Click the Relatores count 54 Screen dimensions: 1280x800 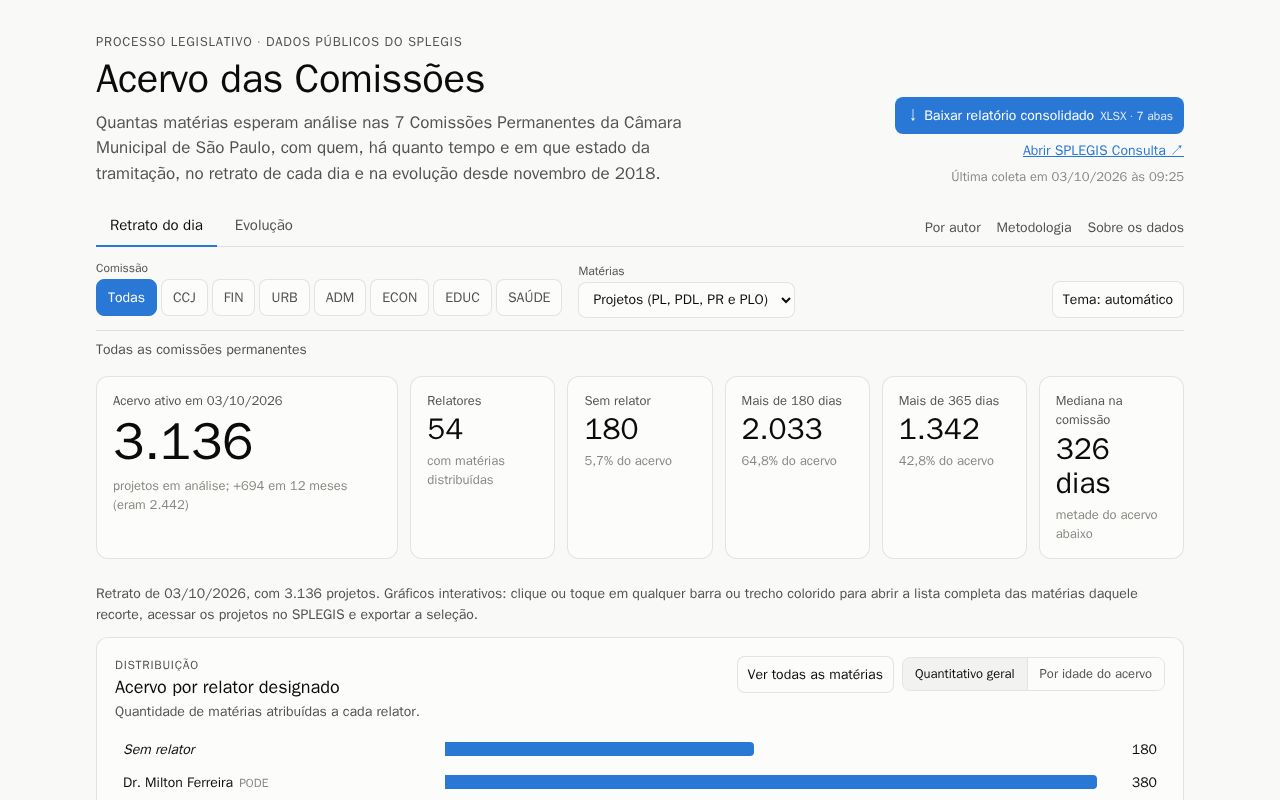coord(445,429)
